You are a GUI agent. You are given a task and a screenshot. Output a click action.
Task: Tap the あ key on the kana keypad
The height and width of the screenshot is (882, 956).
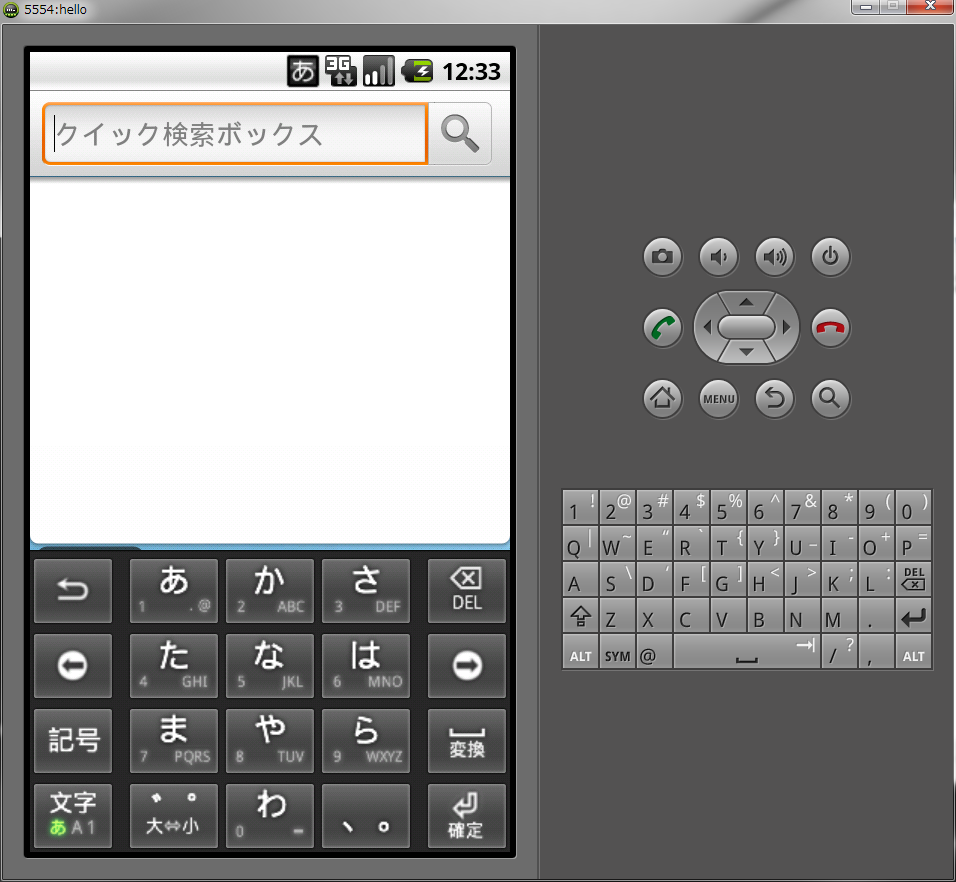174,591
